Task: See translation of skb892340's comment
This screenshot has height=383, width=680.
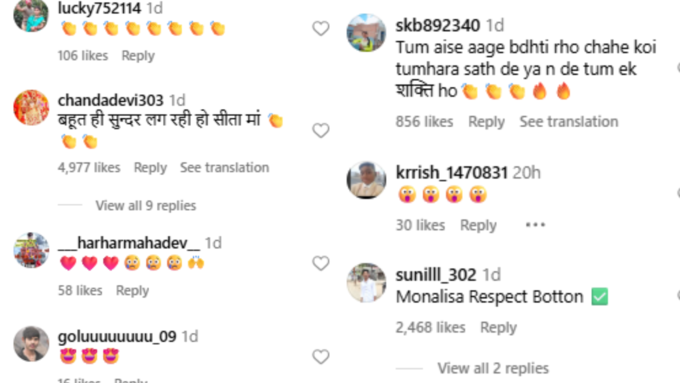Action: pos(569,122)
